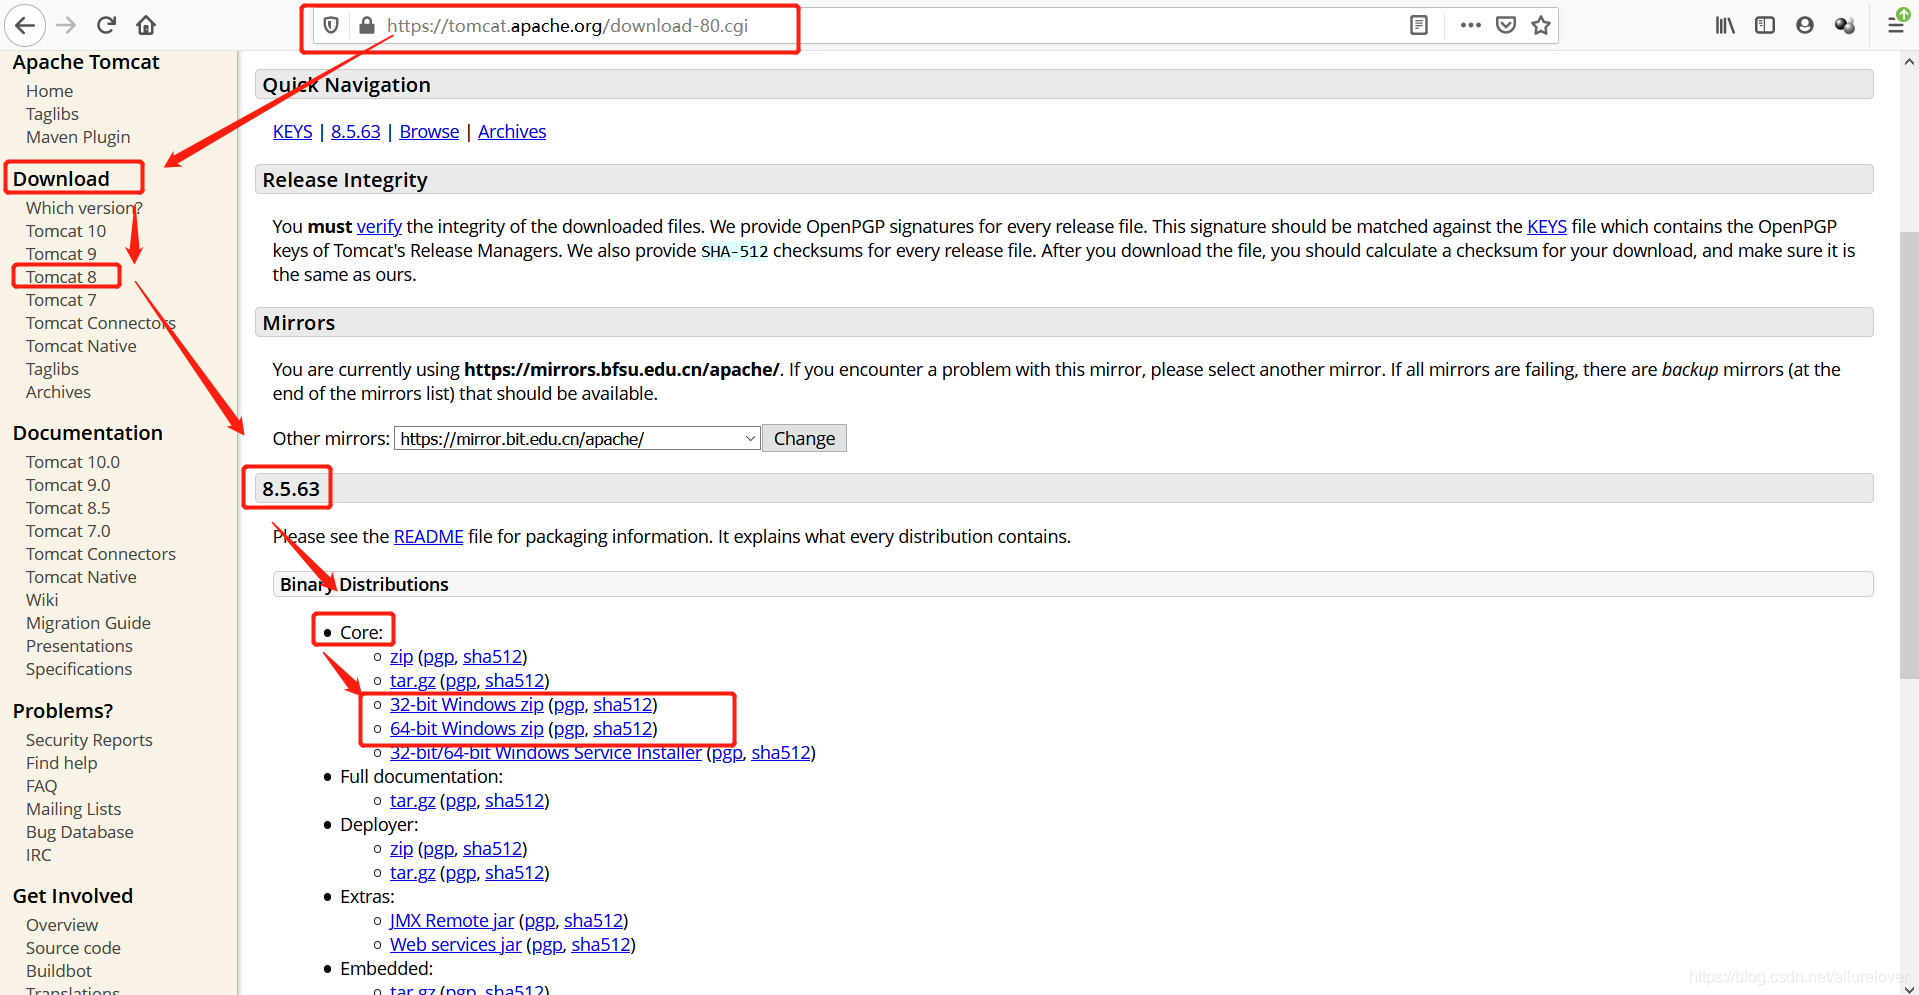Open Tomcat 10.0 documentation
The height and width of the screenshot is (995, 1919).
73,462
